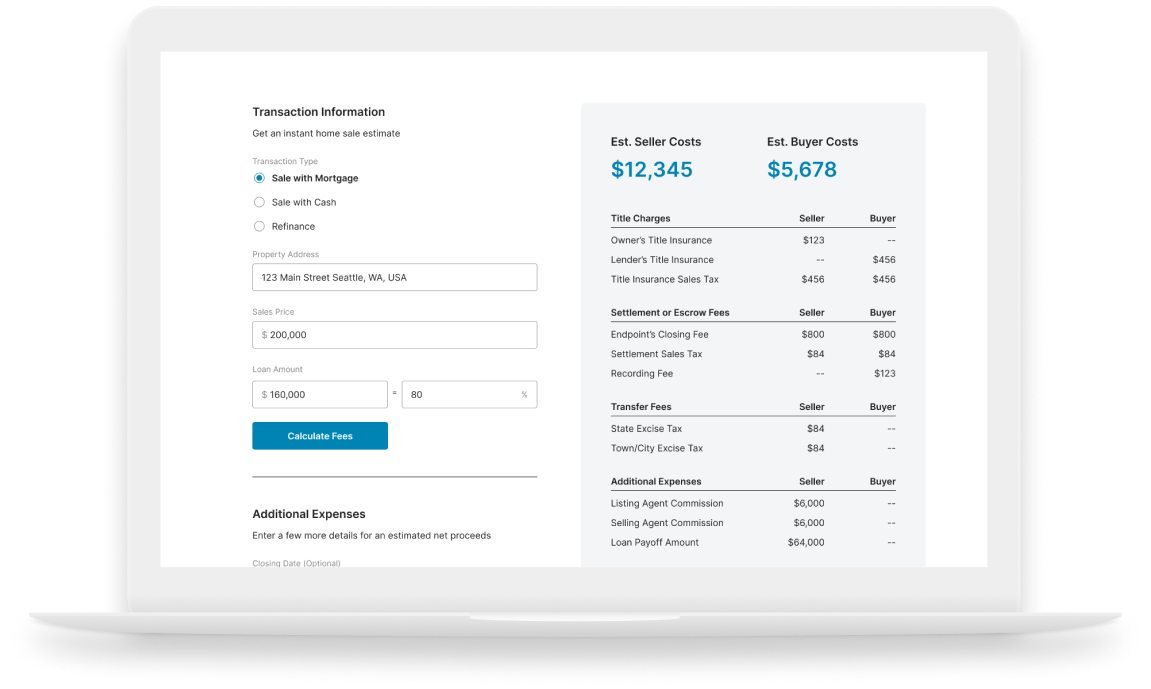Choose the Sale with Cash transaction type
This screenshot has height=689, width=1151.
coord(259,202)
